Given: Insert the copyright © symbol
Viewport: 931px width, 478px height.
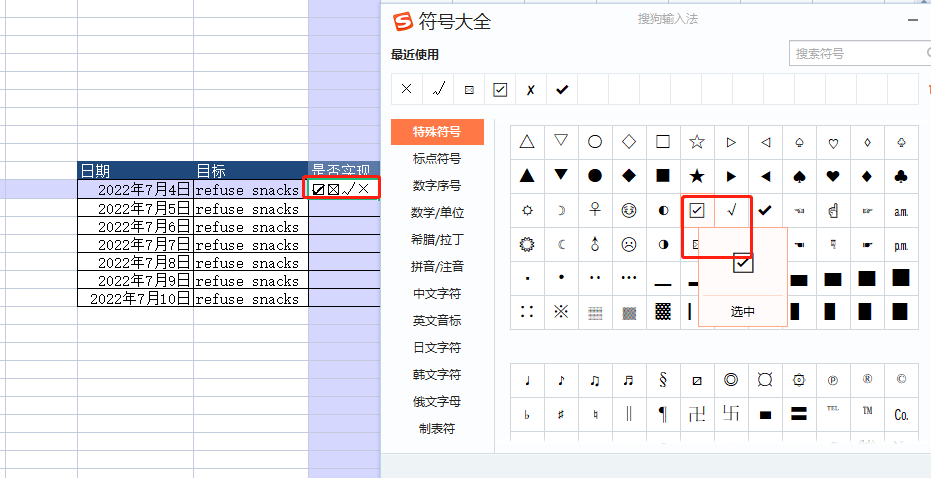Looking at the screenshot, I should [900, 380].
